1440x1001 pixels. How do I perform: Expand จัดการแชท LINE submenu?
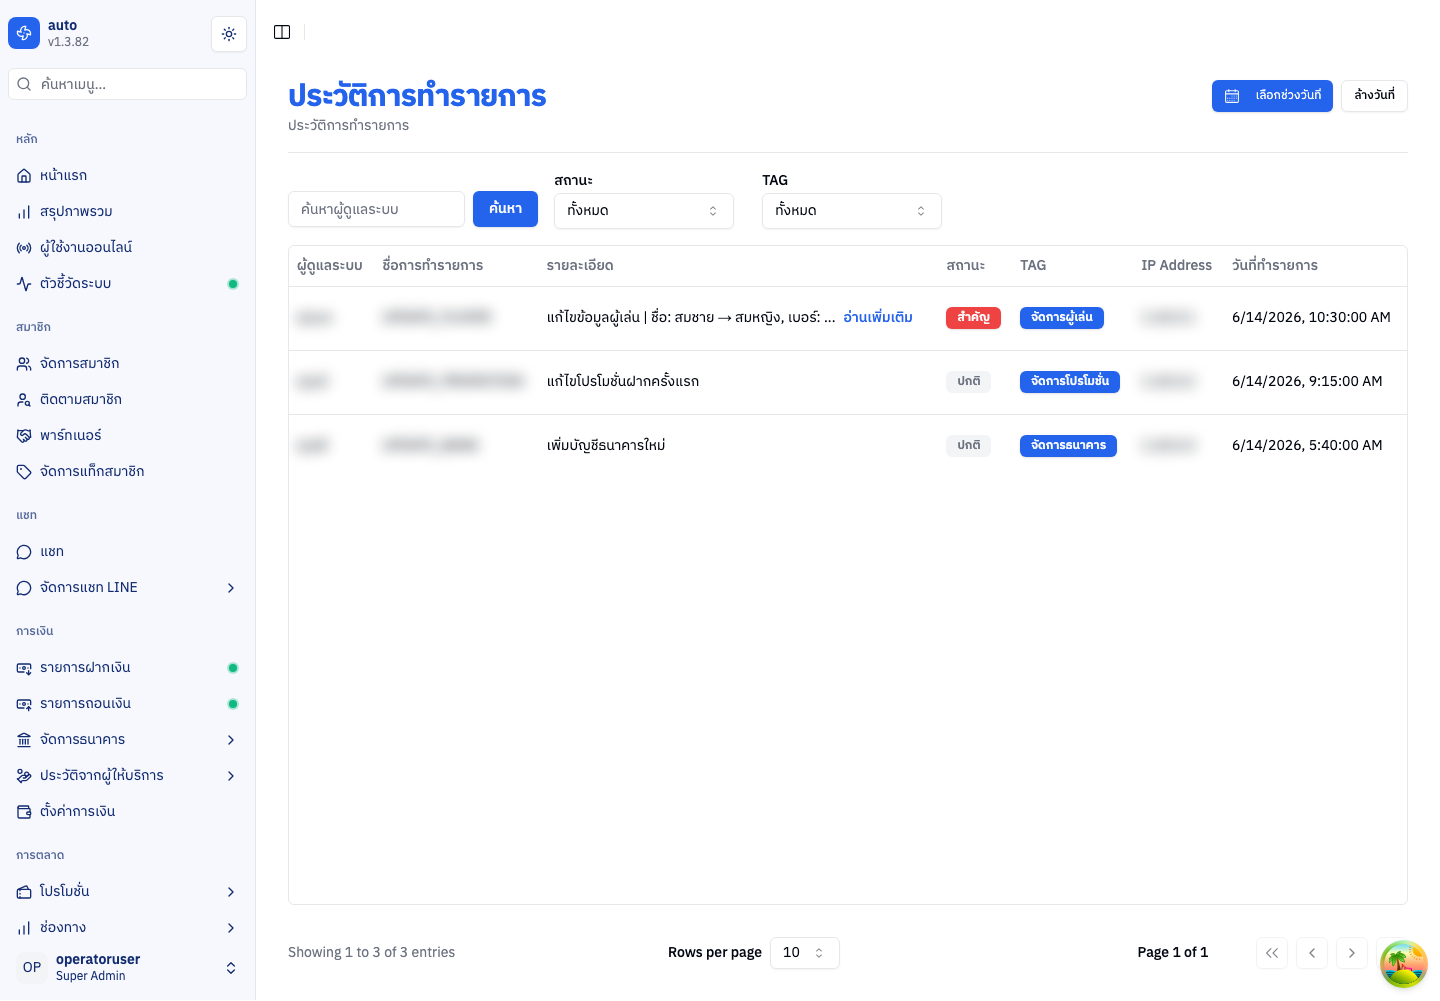click(x=231, y=588)
